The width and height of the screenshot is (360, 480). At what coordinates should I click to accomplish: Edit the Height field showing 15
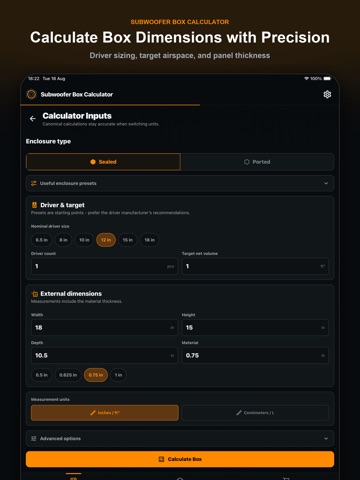click(255, 328)
